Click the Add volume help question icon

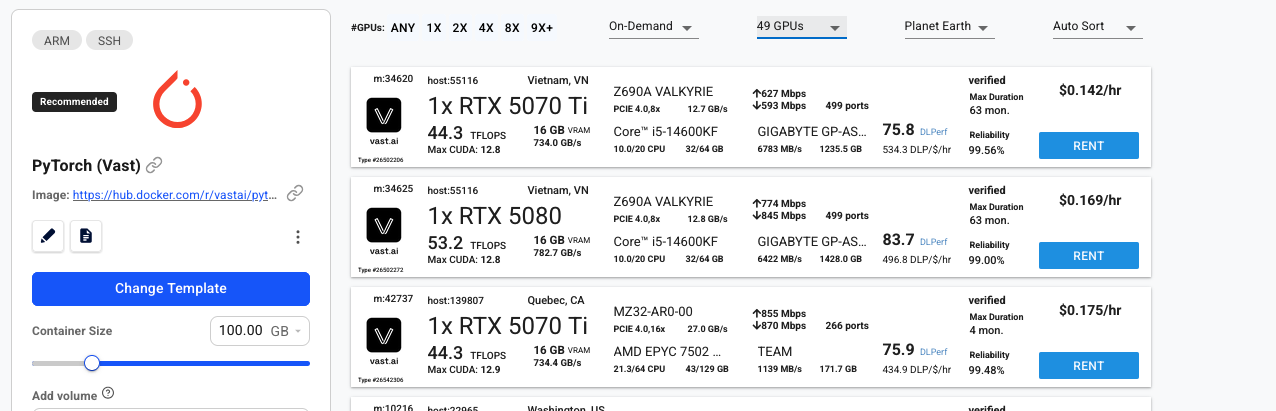coord(108,393)
